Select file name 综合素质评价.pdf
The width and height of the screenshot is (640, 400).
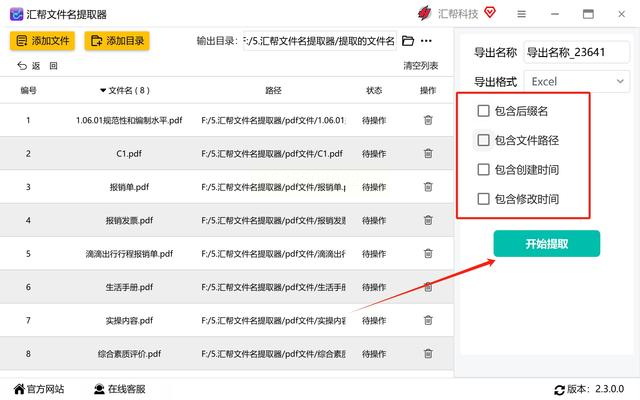129,353
